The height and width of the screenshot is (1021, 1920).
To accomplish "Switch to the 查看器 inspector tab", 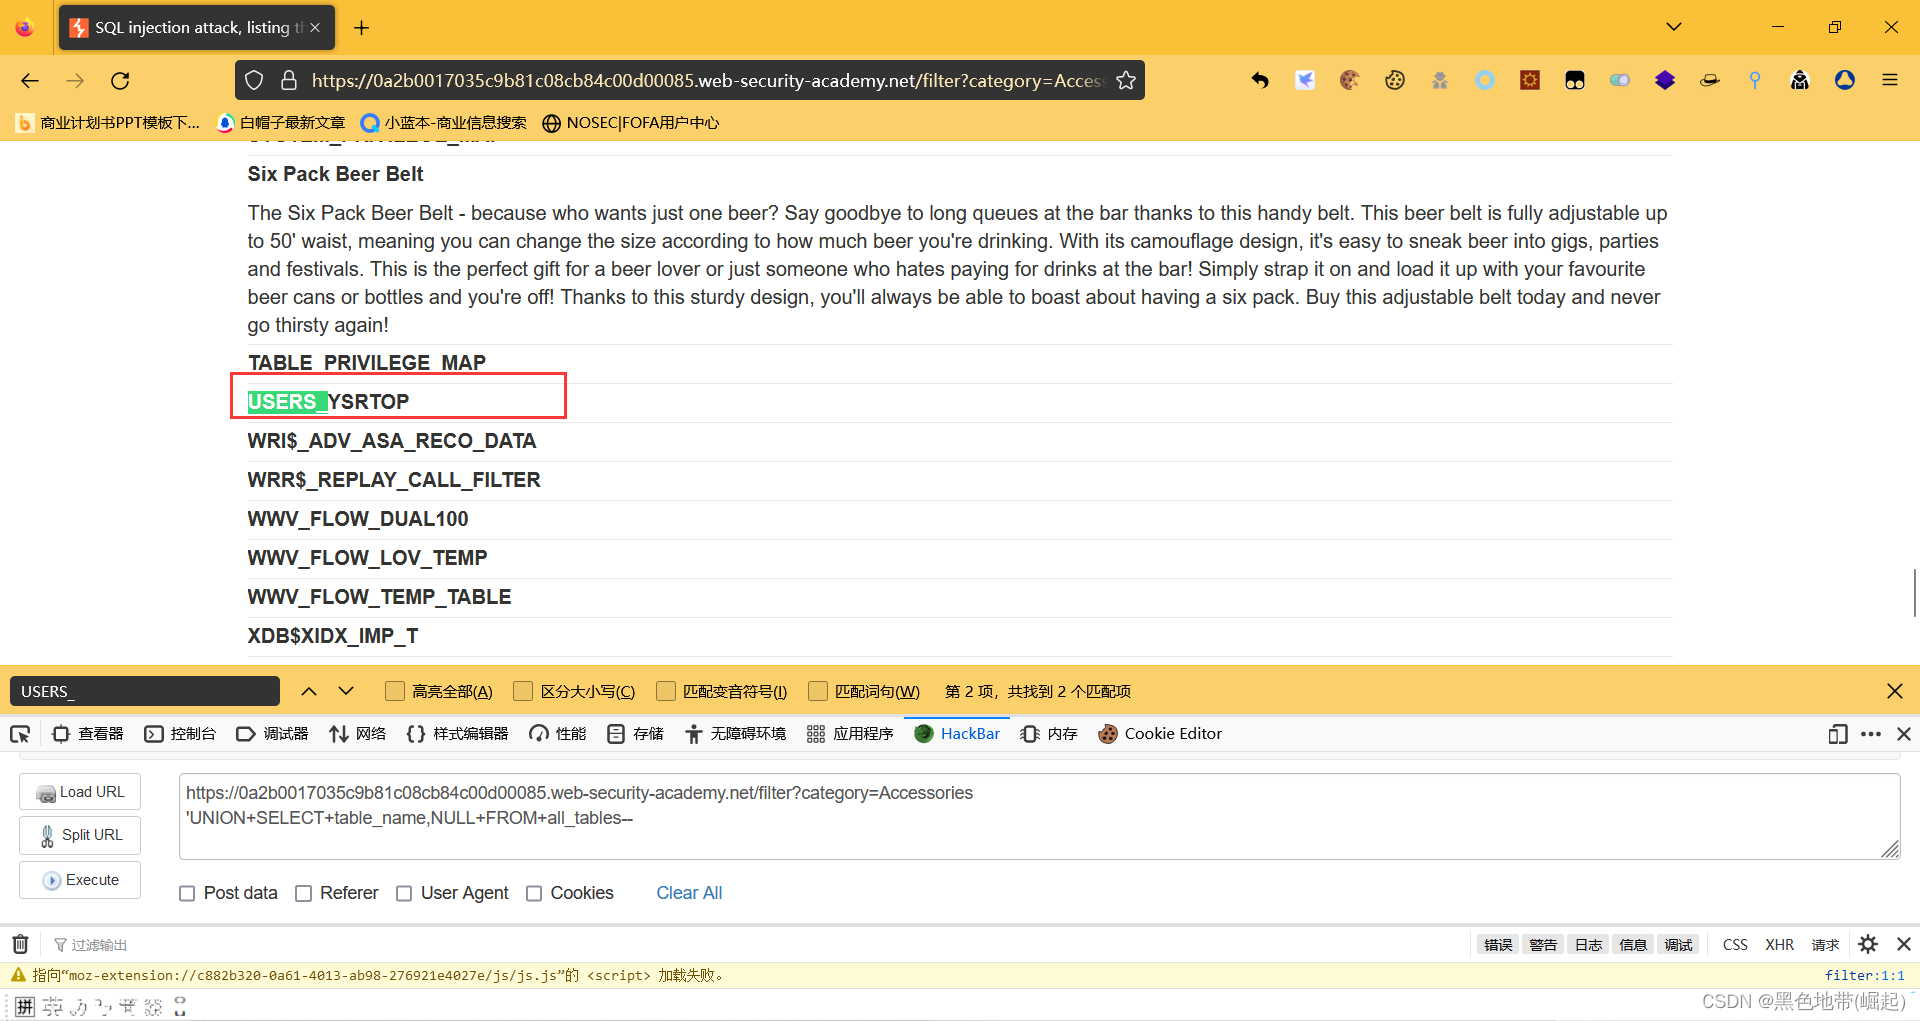I will pyautogui.click(x=88, y=734).
